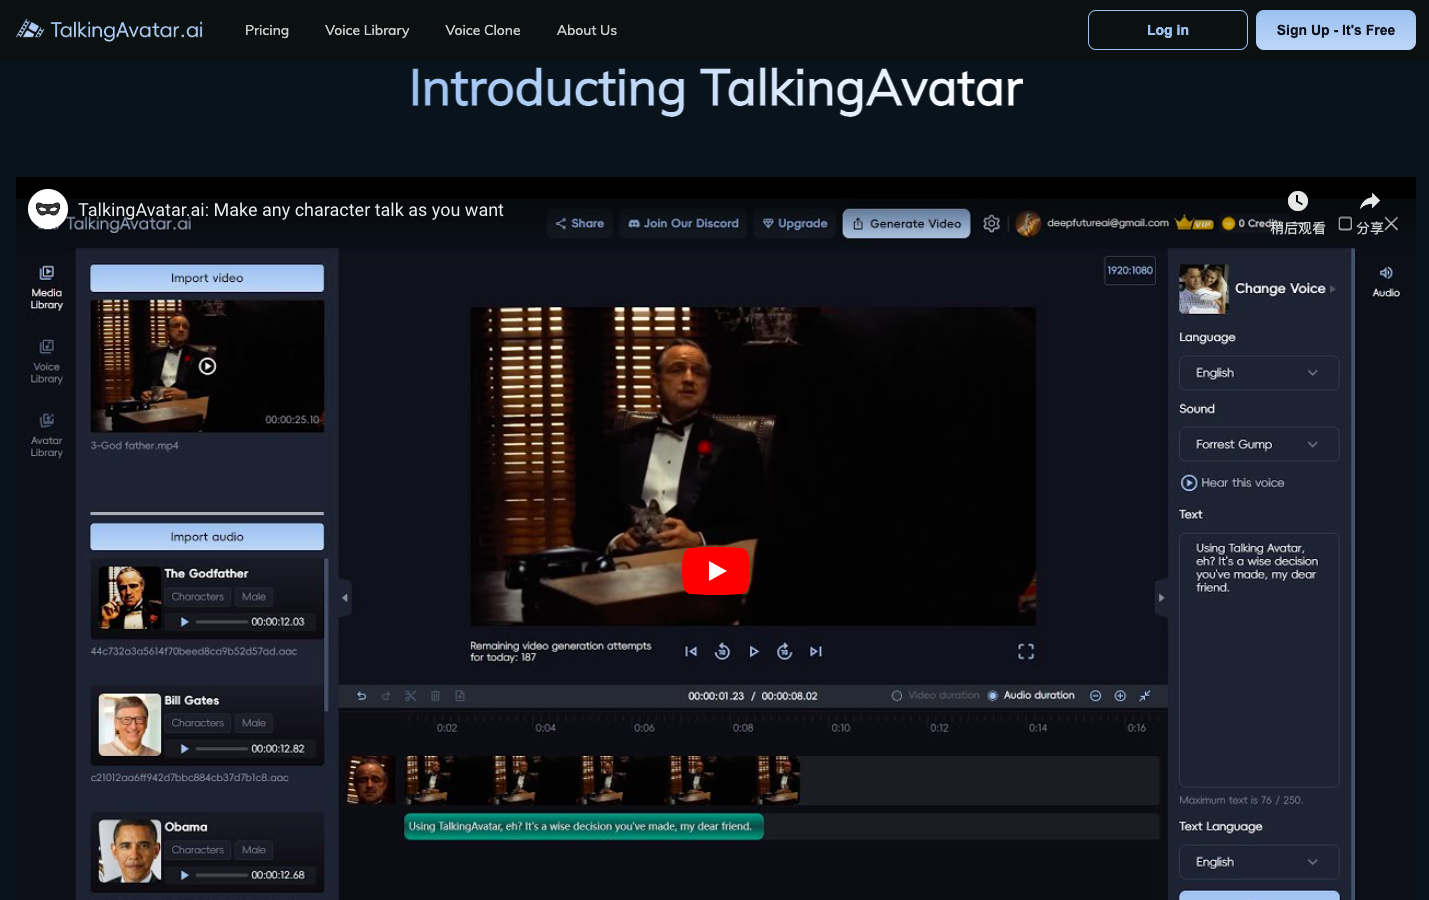Play the Bill Gates audio sample
1429x900 pixels.
coord(184,748)
